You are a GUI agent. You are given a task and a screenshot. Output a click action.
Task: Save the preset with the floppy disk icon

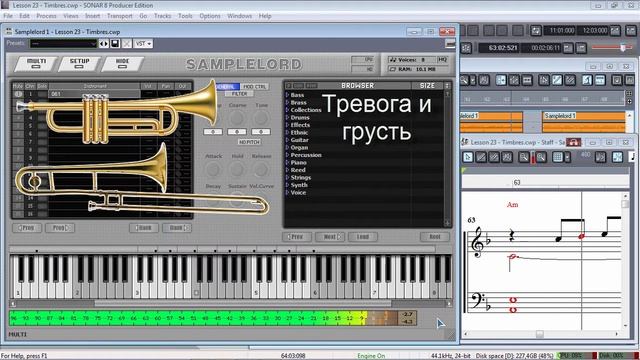[x=115, y=43]
